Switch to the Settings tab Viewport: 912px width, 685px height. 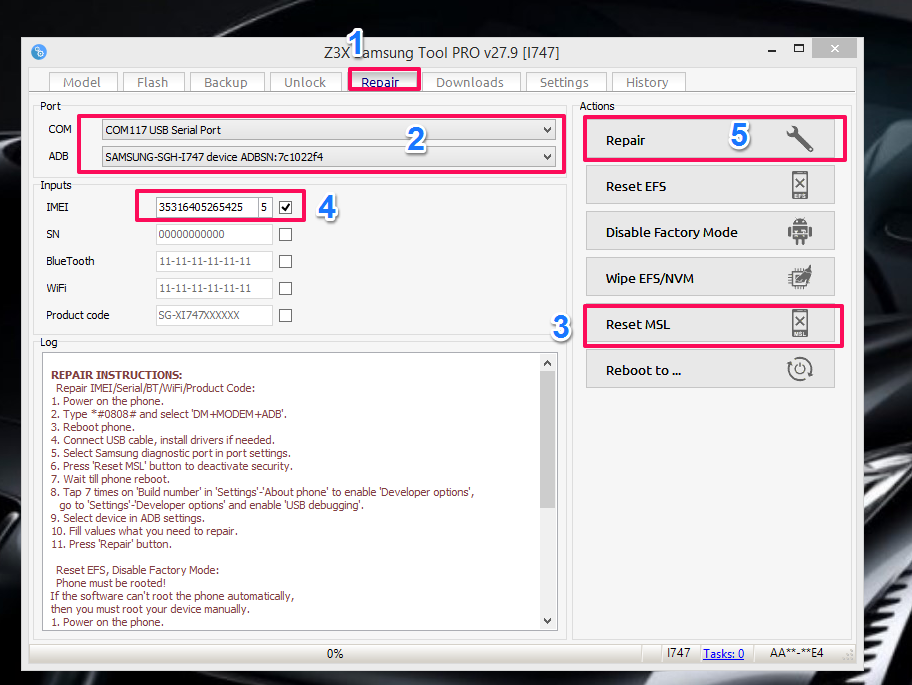click(x=564, y=83)
